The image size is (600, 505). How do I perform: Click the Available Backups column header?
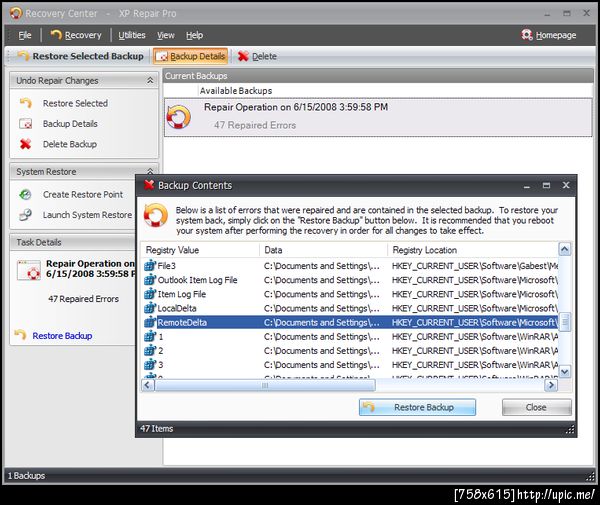(x=236, y=91)
